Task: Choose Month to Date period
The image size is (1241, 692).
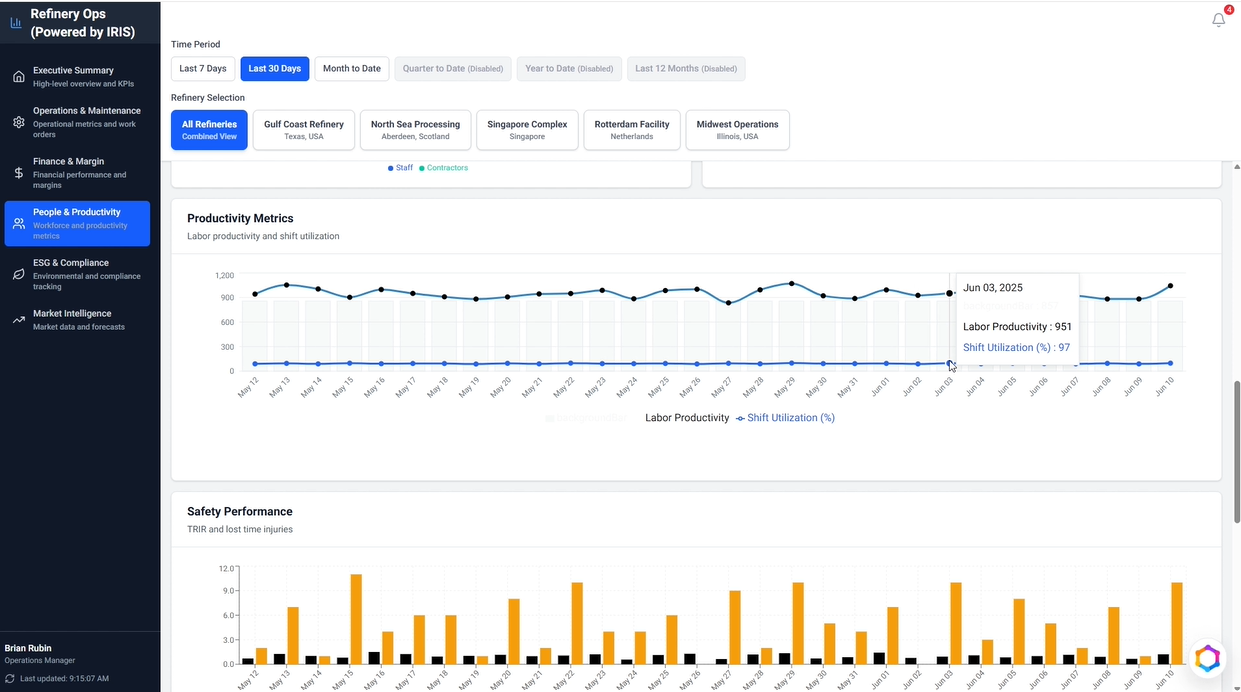Action: pyautogui.click(x=352, y=69)
